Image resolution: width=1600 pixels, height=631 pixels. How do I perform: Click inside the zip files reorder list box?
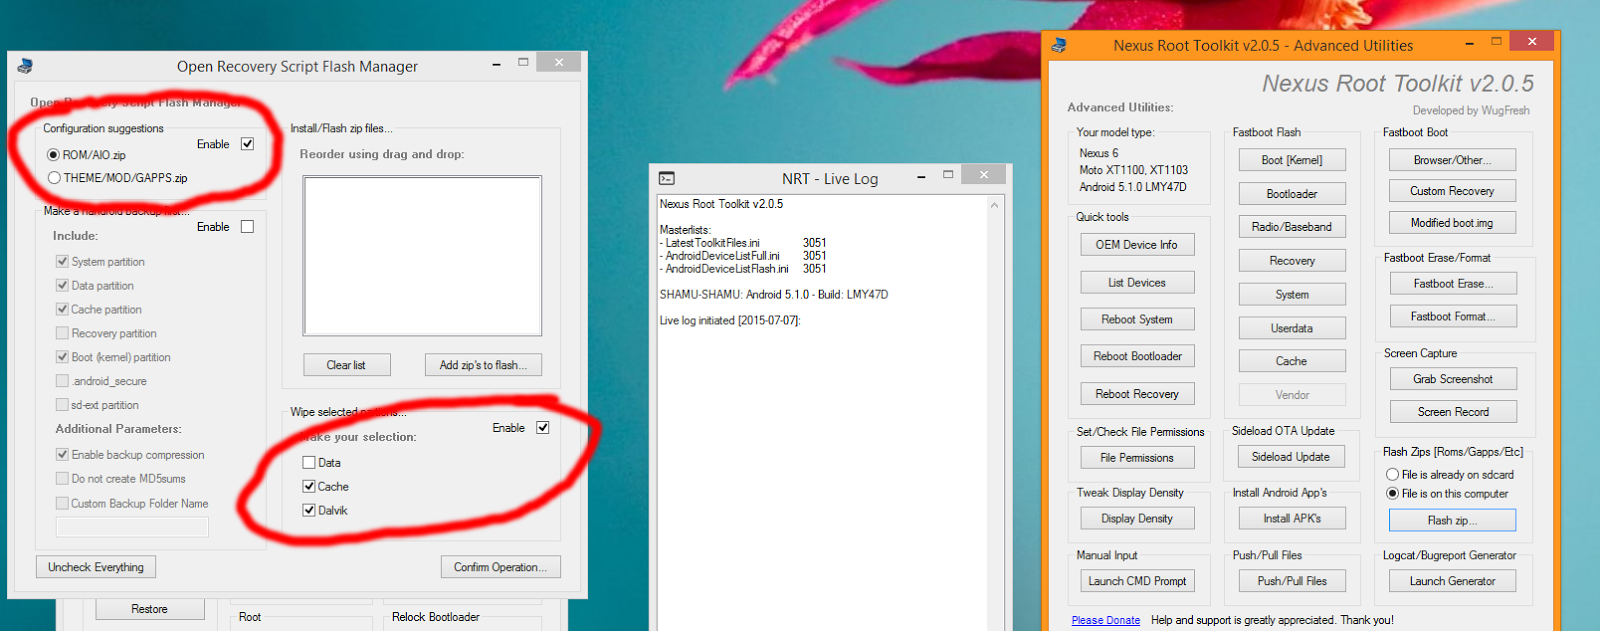click(x=423, y=256)
